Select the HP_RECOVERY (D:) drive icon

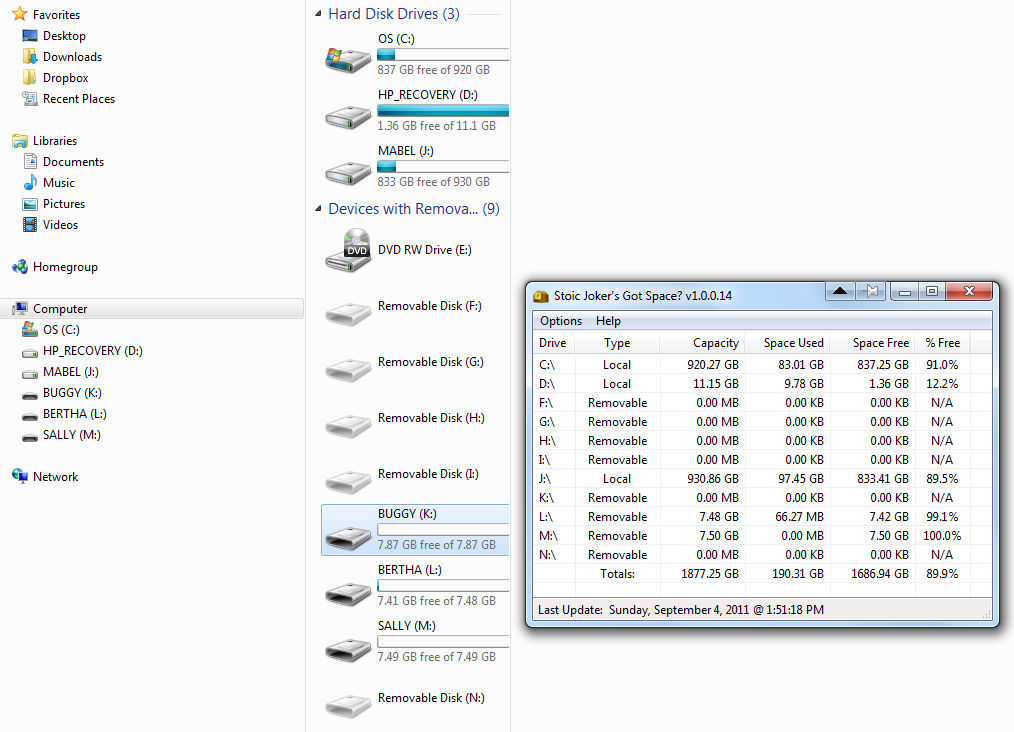pos(348,112)
